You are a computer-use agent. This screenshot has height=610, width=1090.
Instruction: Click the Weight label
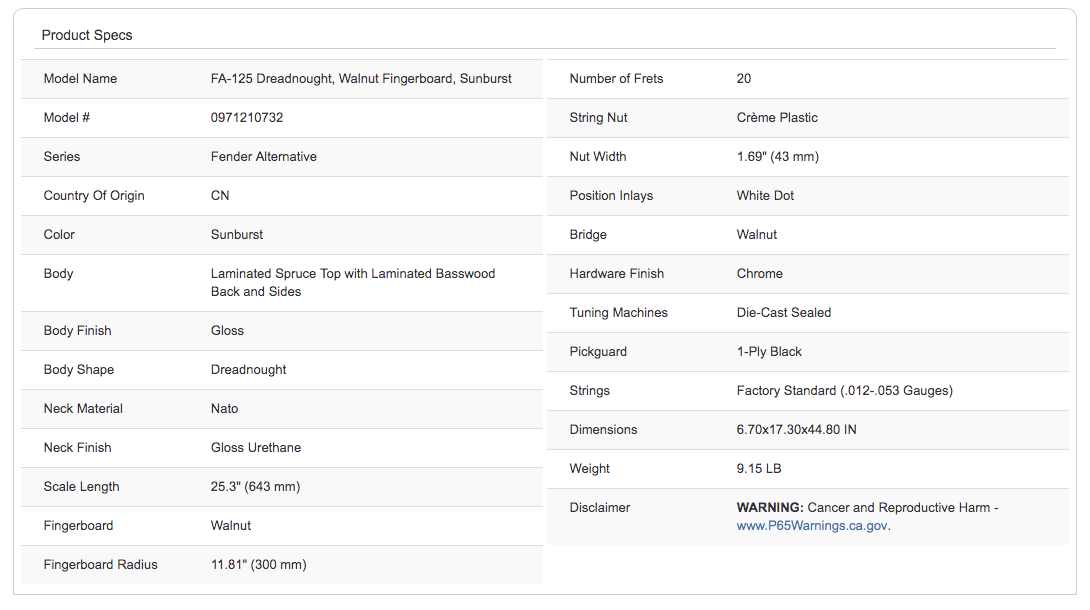[589, 468]
